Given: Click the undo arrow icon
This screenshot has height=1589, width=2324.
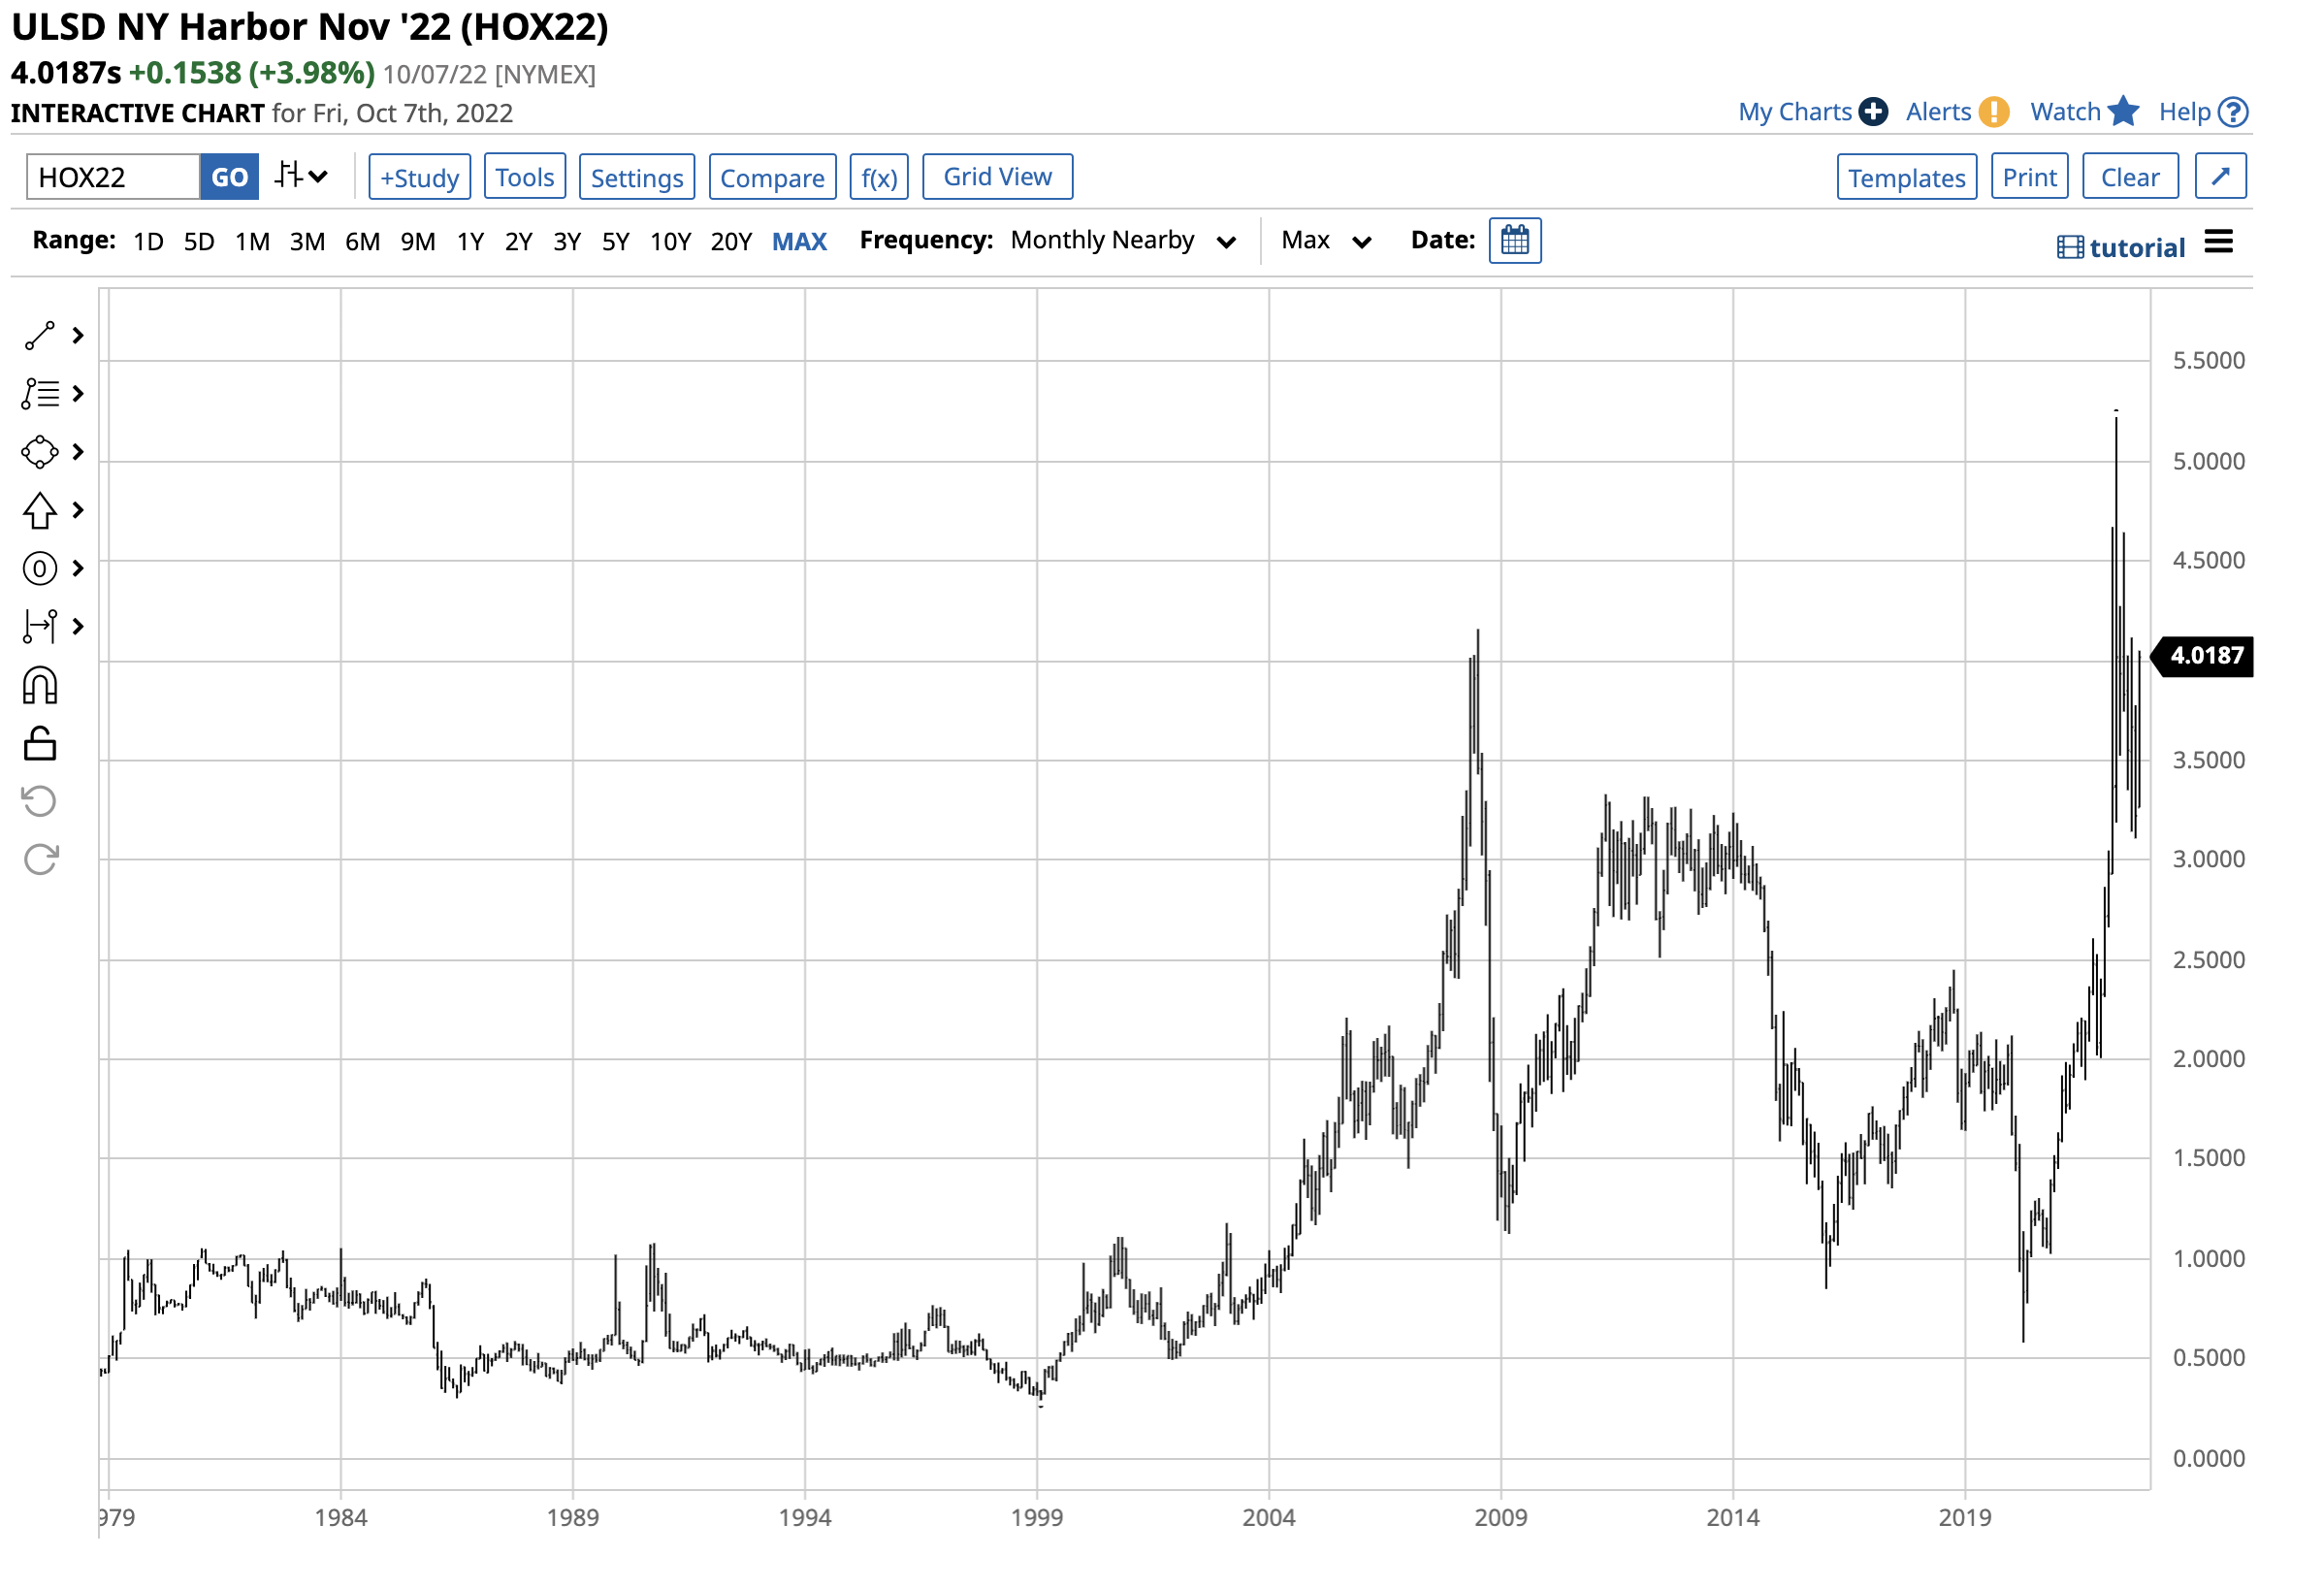Looking at the screenshot, I should (40, 802).
